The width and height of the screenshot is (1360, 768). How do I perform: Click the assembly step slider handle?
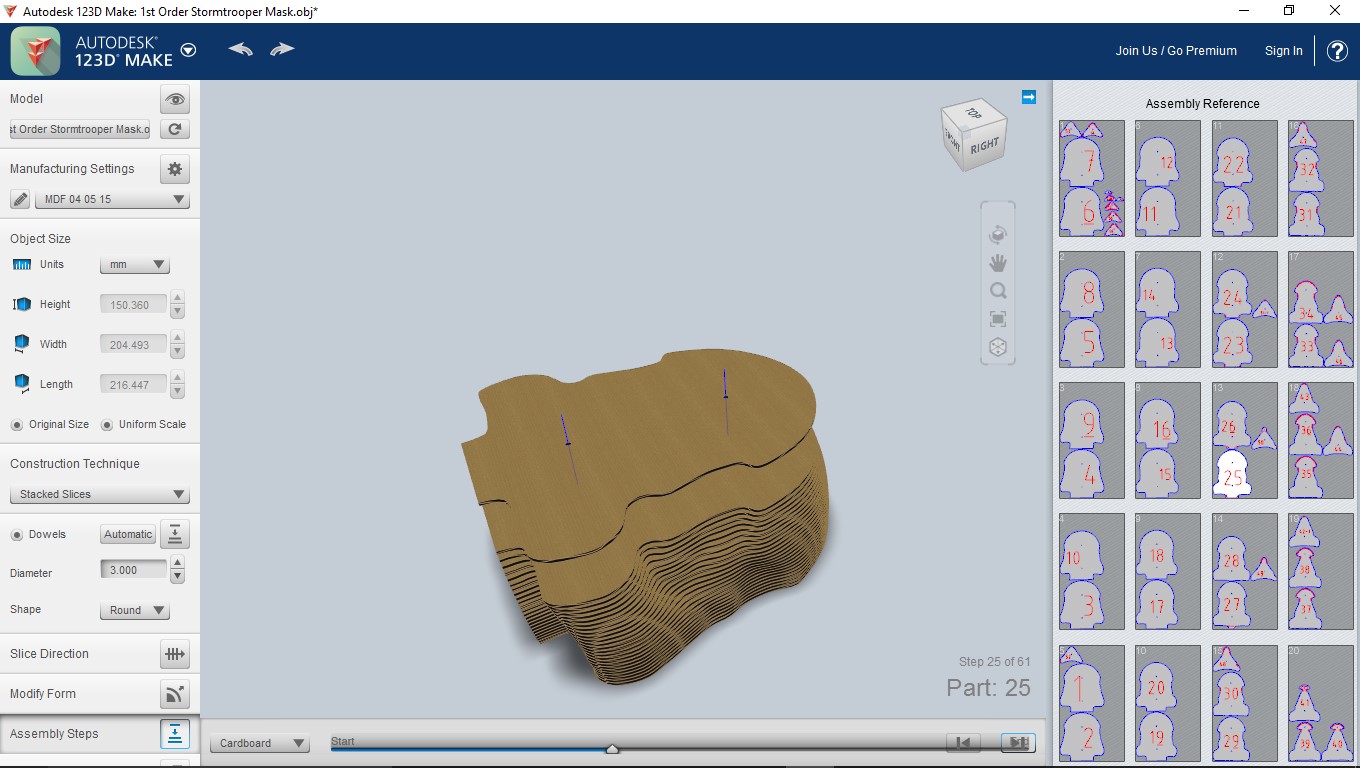(612, 748)
